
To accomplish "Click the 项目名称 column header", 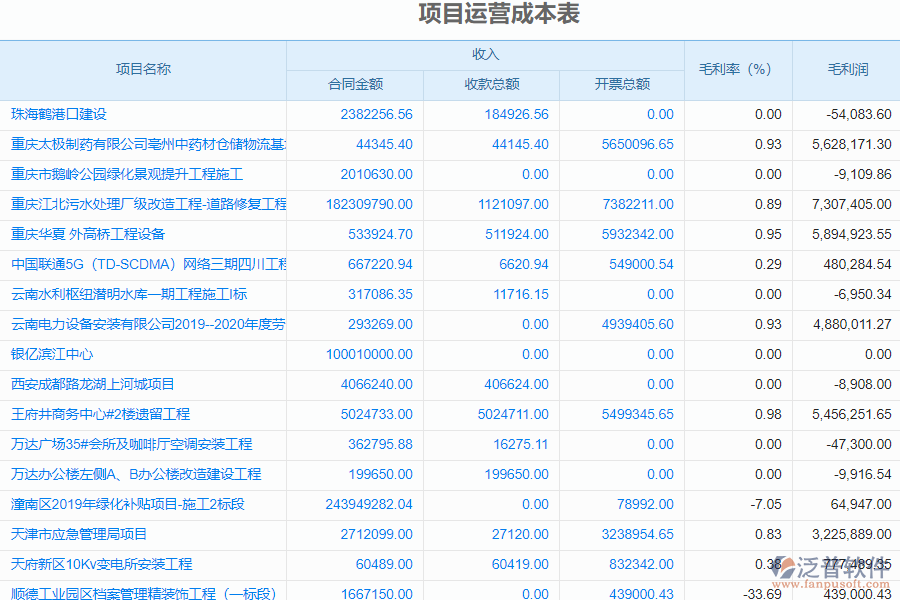I will [141, 70].
